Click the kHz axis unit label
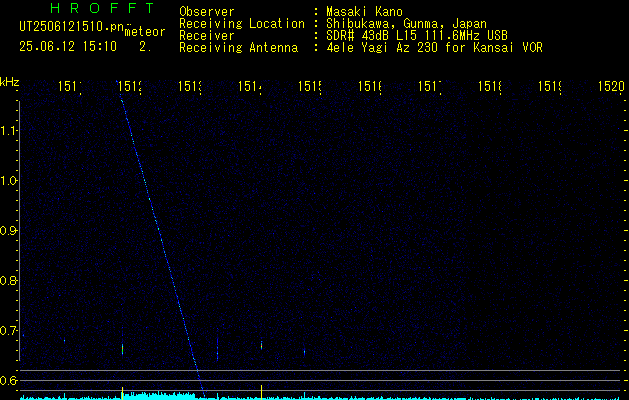 pyautogui.click(x=9, y=82)
